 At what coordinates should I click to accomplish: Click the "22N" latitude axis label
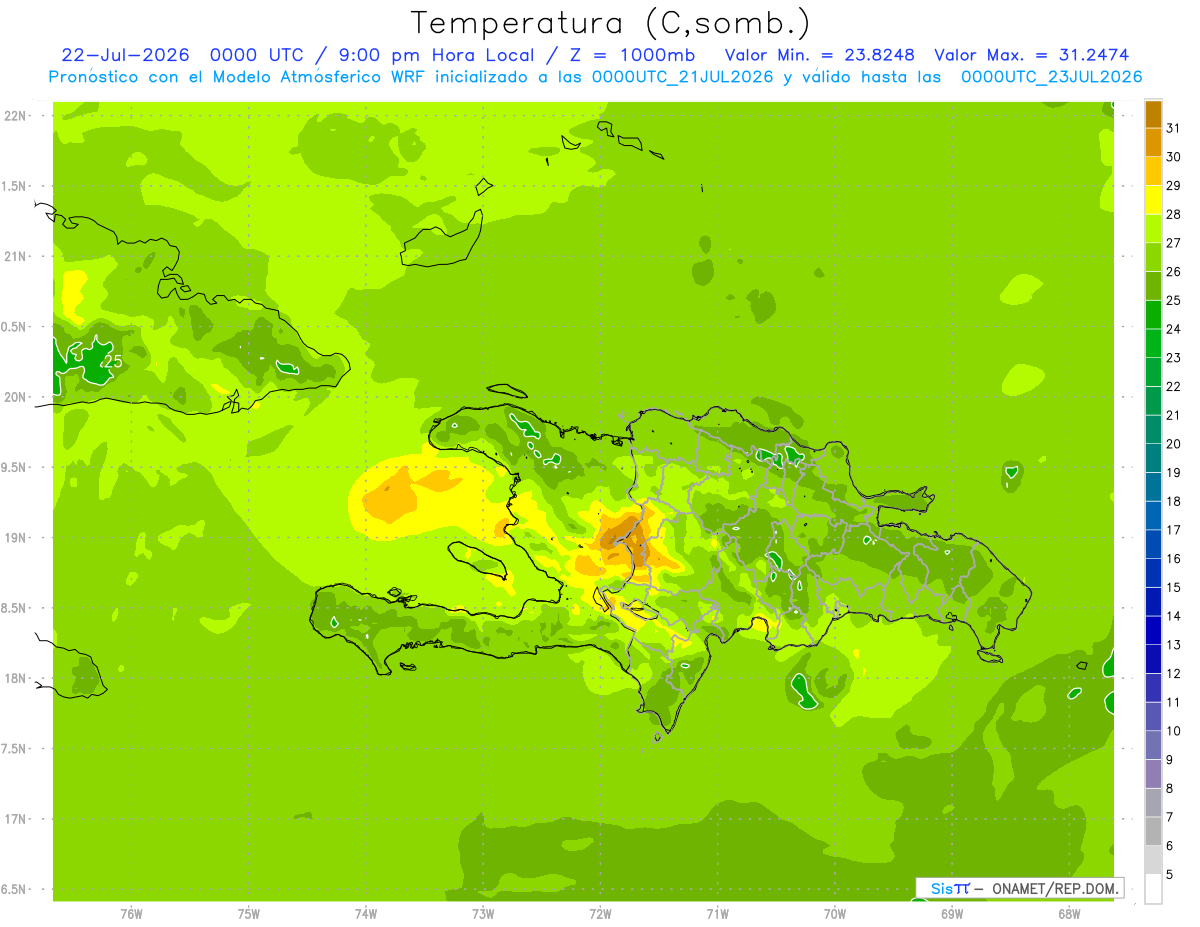[x=16, y=115]
